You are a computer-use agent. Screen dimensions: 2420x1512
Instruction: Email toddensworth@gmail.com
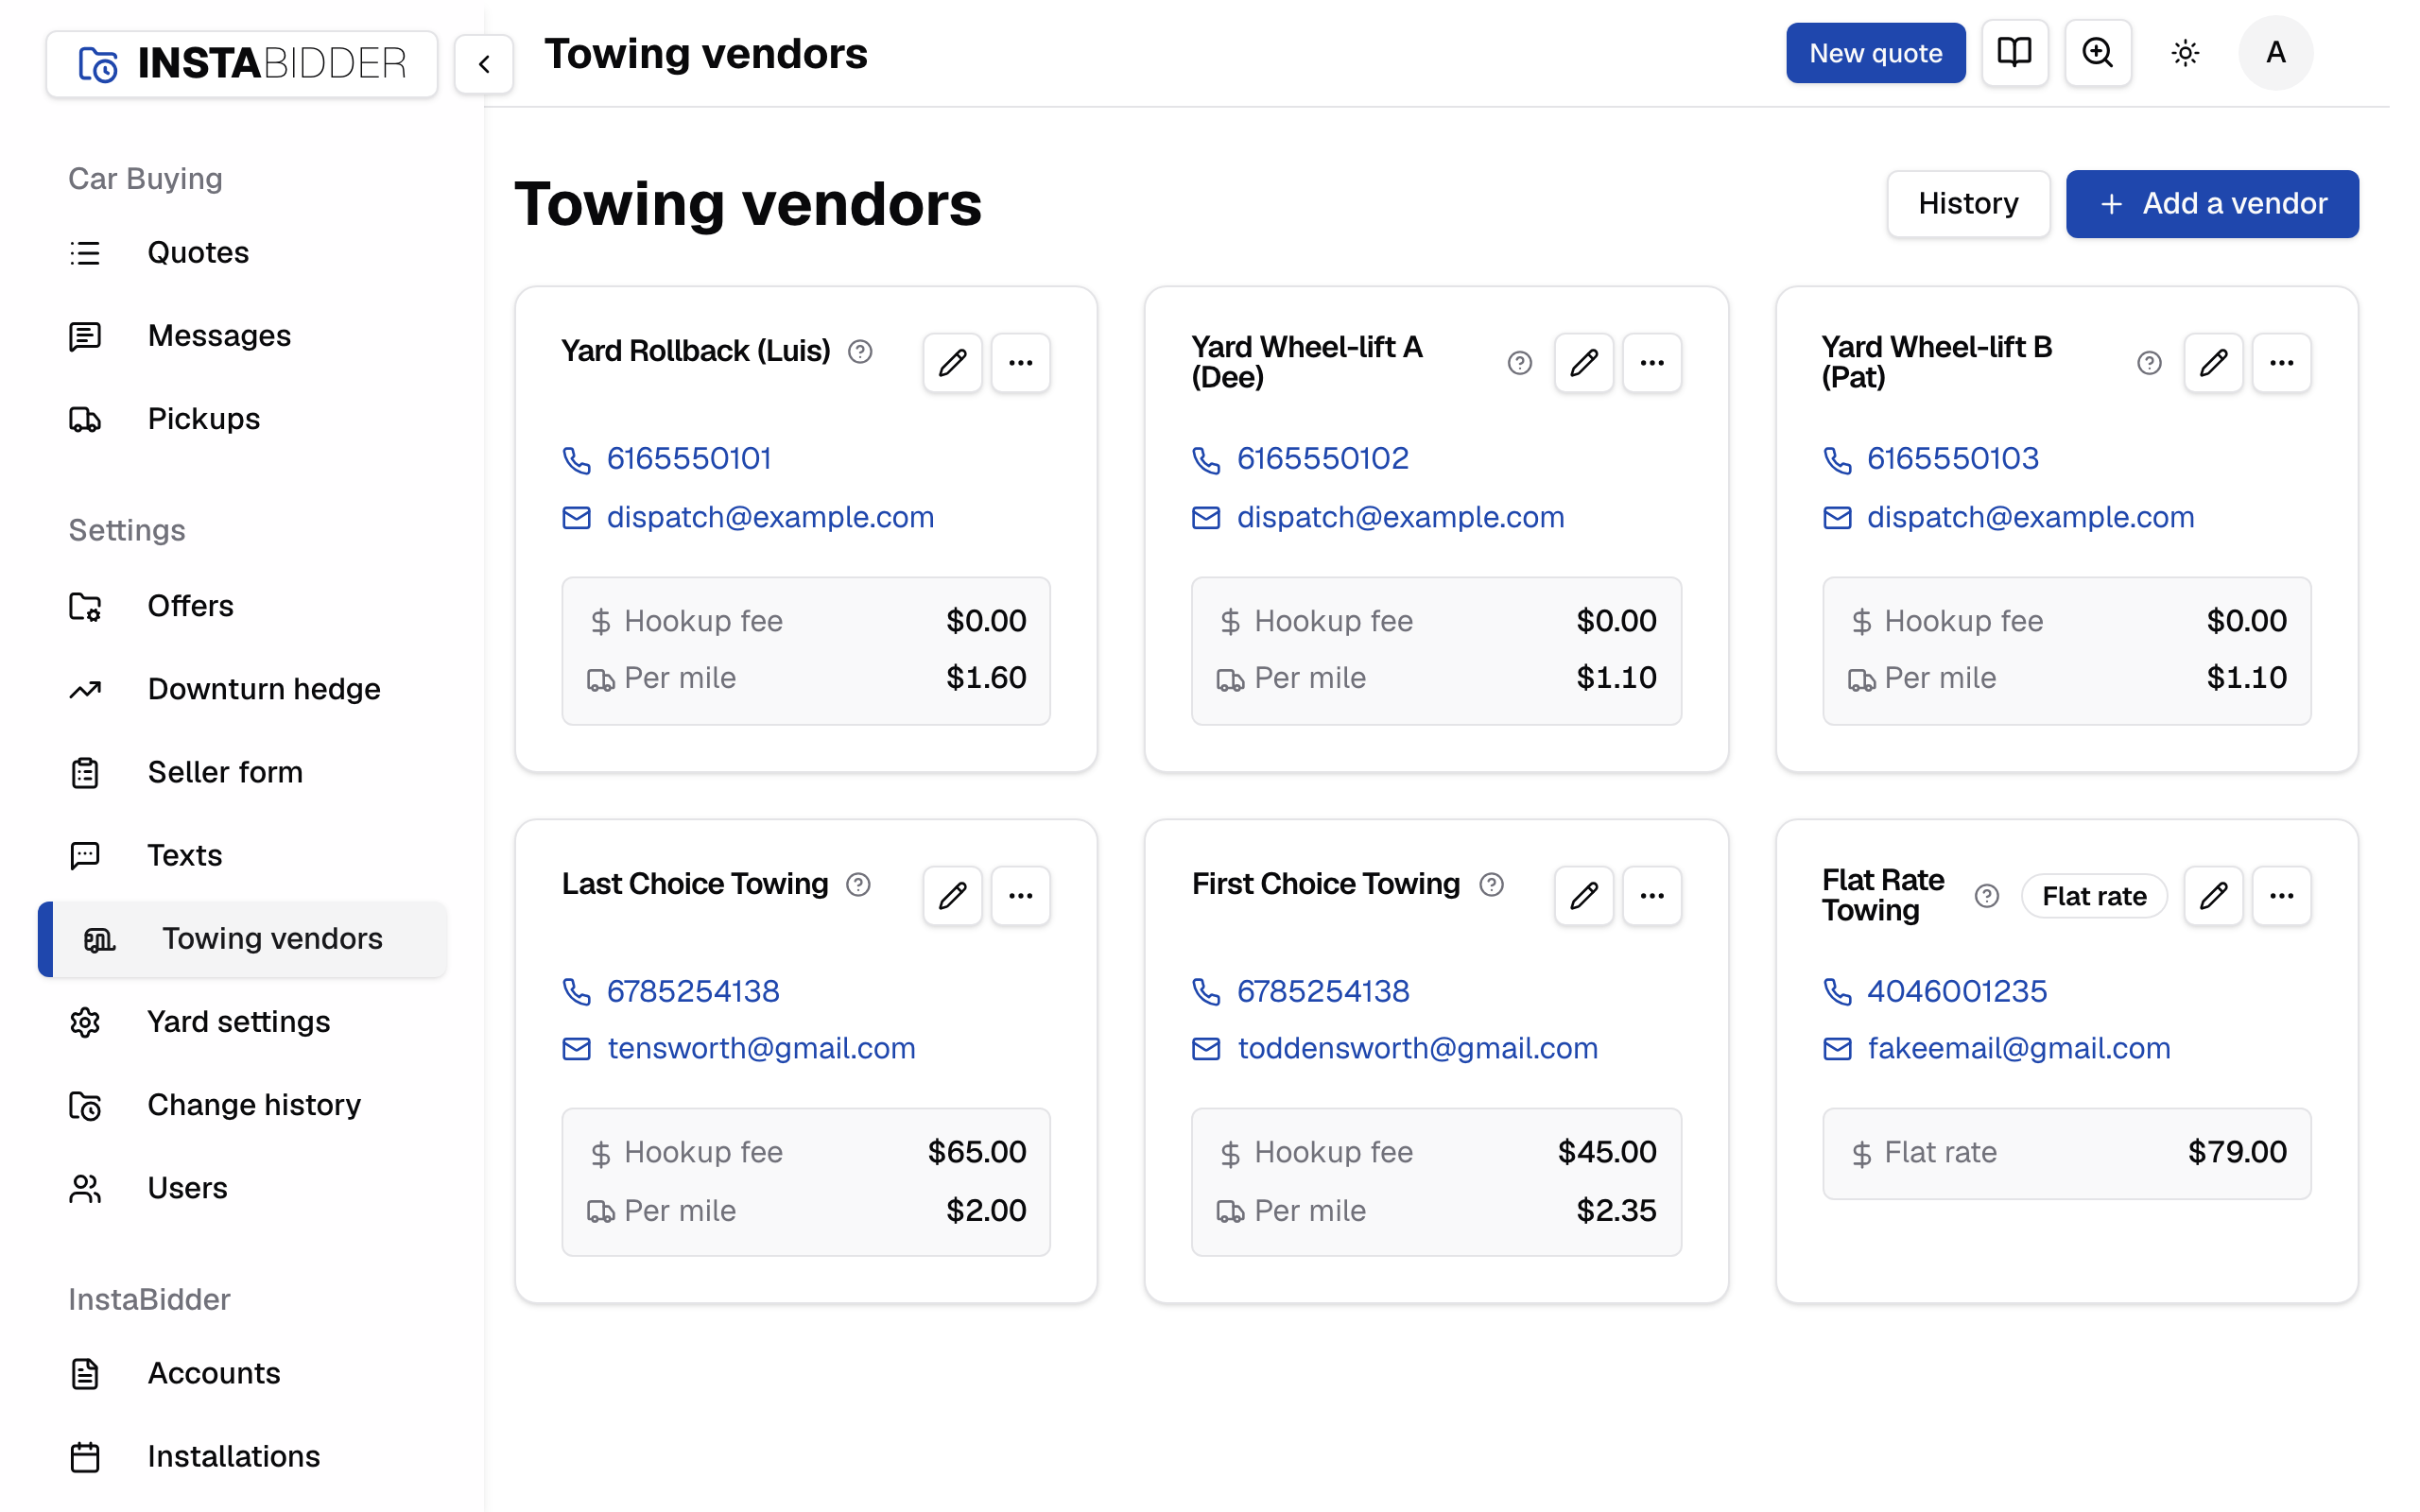pyautogui.click(x=1417, y=1048)
